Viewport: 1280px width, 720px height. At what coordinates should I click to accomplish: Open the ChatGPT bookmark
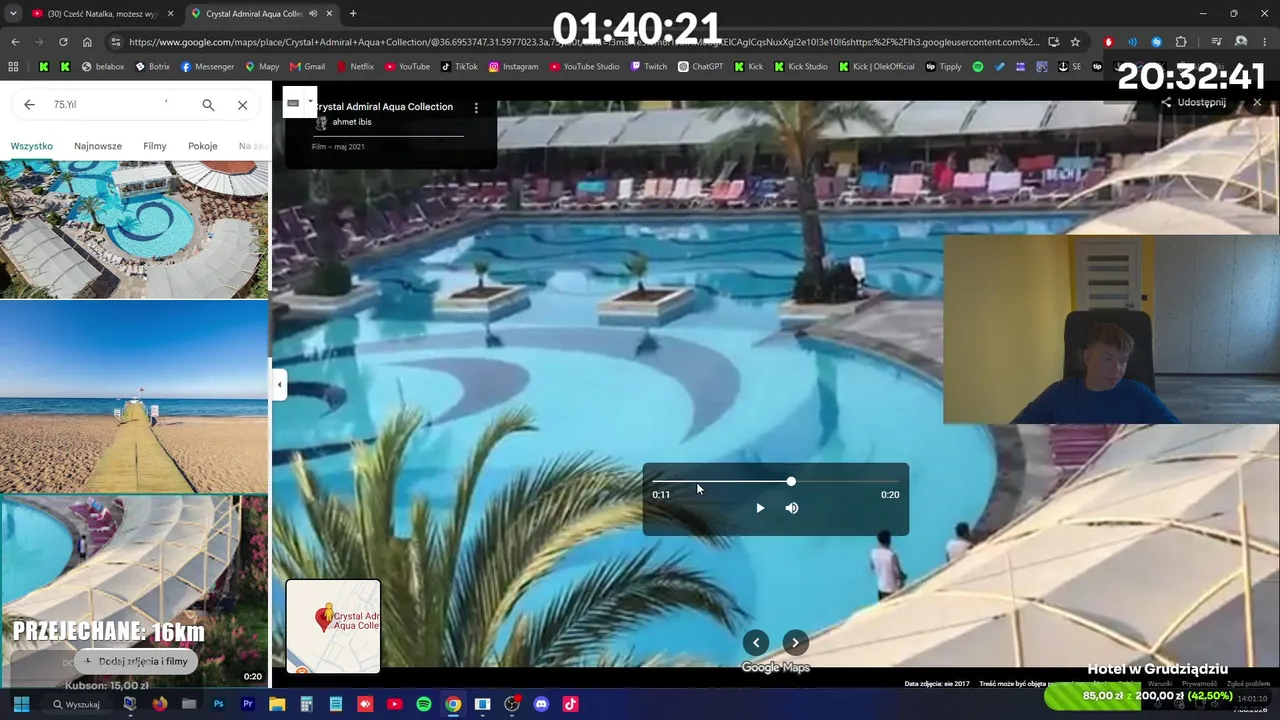[700, 67]
